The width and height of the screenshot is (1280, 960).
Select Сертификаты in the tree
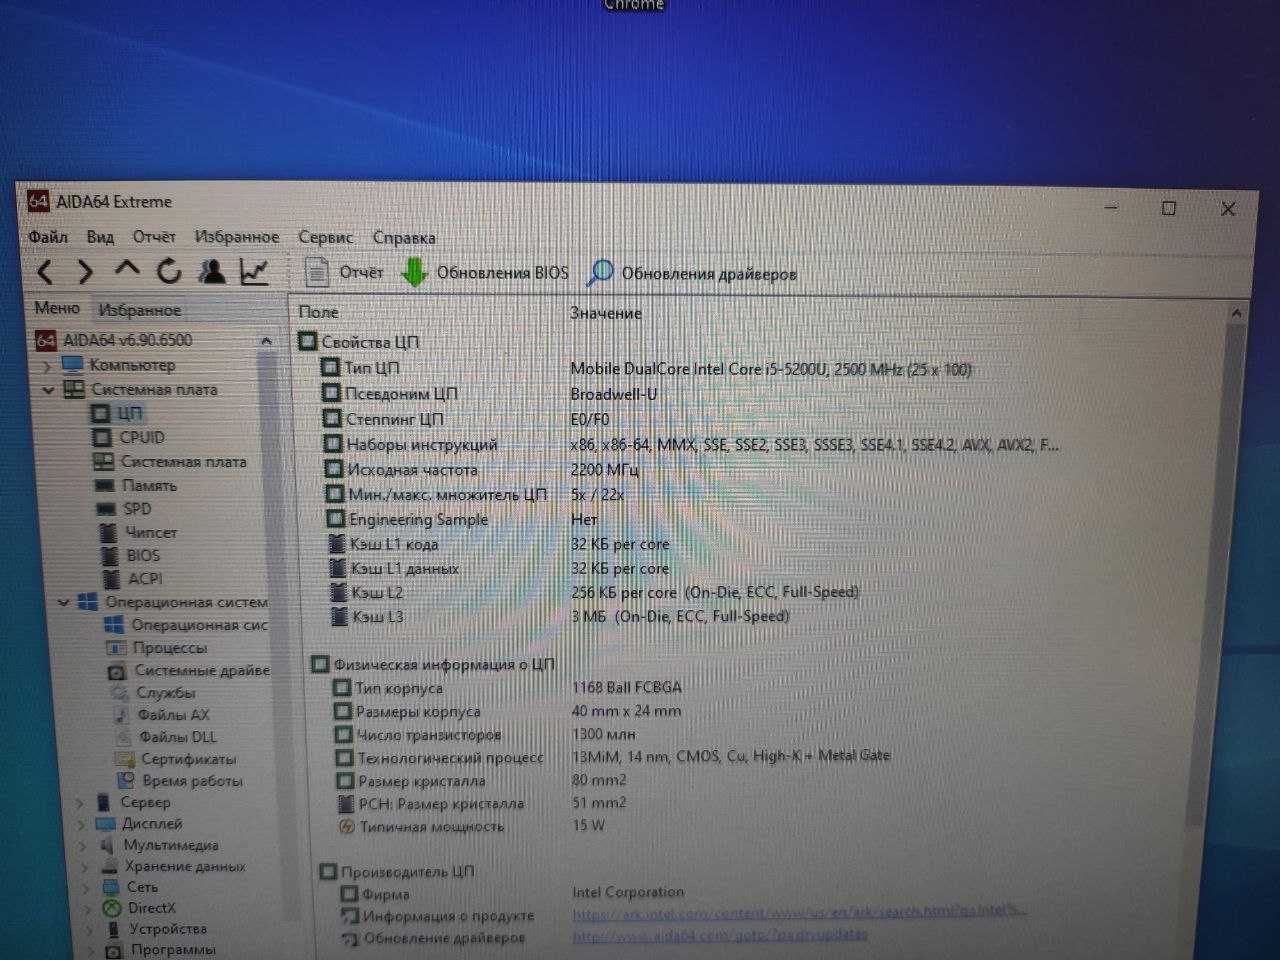[x=176, y=759]
